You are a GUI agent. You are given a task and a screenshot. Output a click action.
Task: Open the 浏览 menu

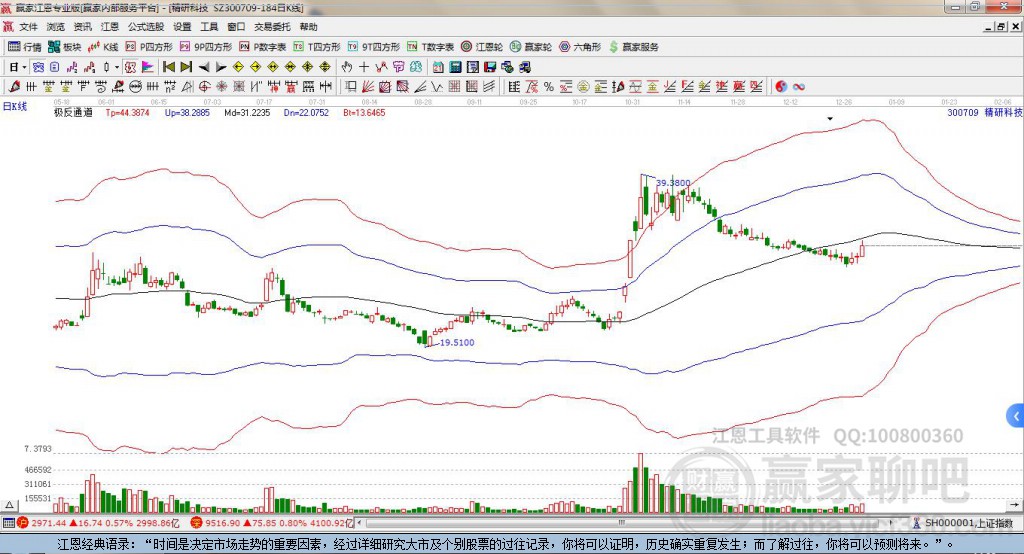[56, 27]
